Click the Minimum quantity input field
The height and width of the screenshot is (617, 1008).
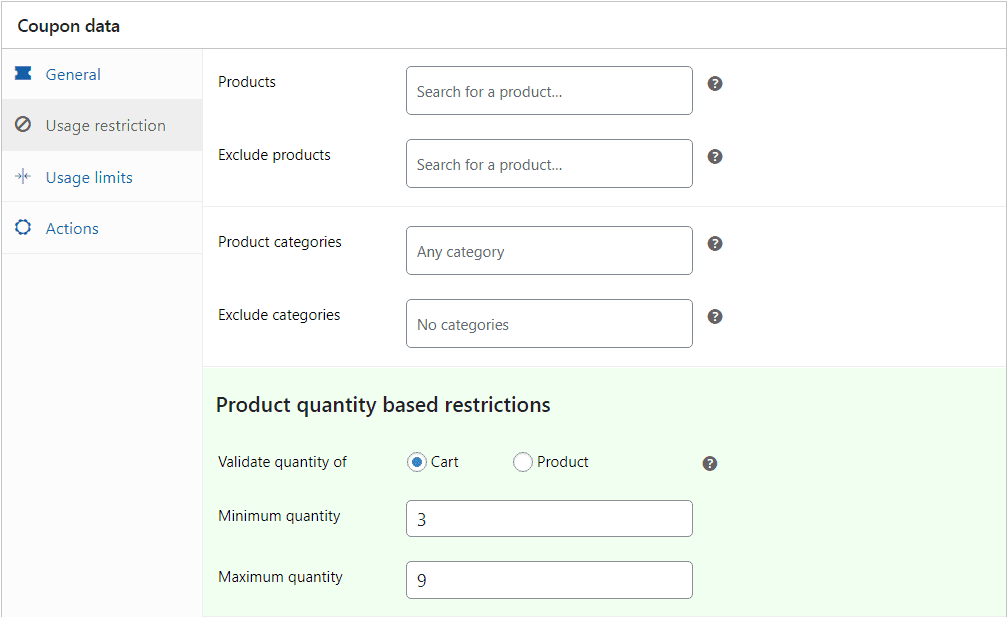click(549, 519)
